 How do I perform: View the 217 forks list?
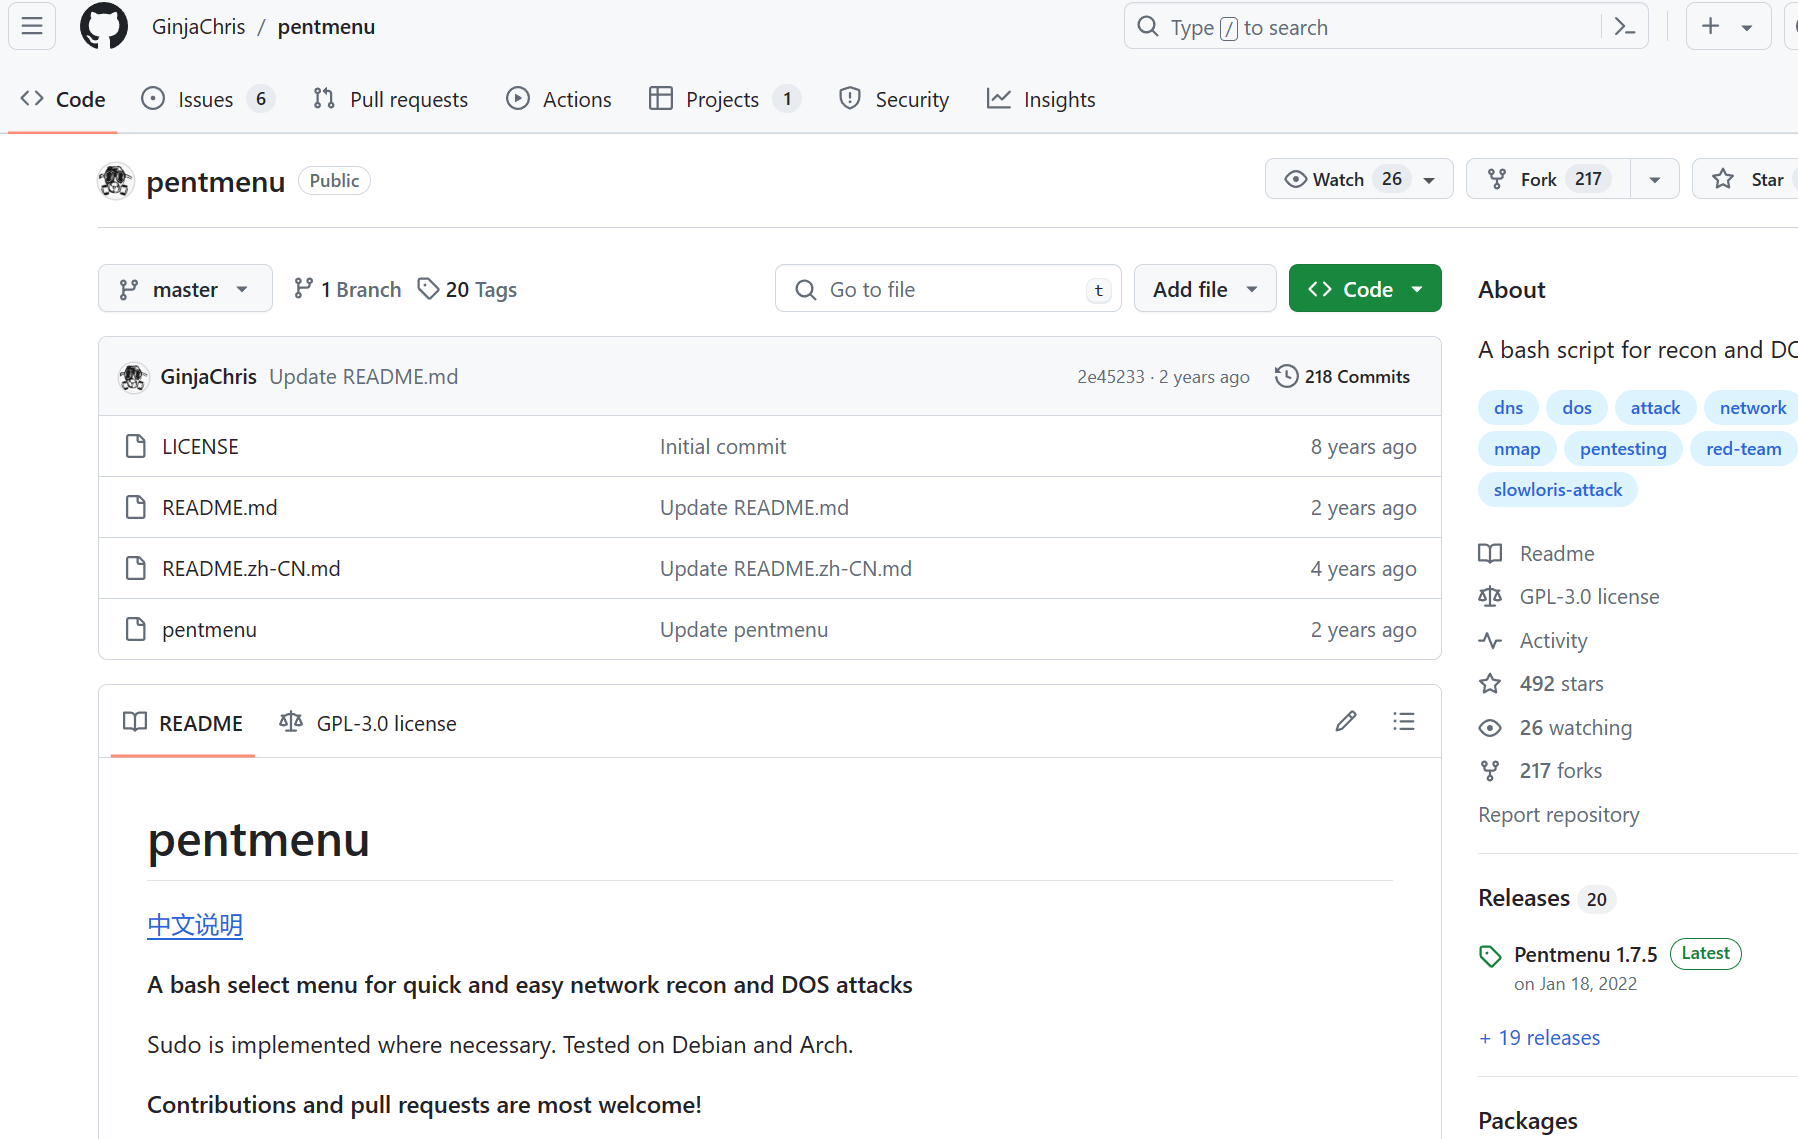tap(1541, 771)
